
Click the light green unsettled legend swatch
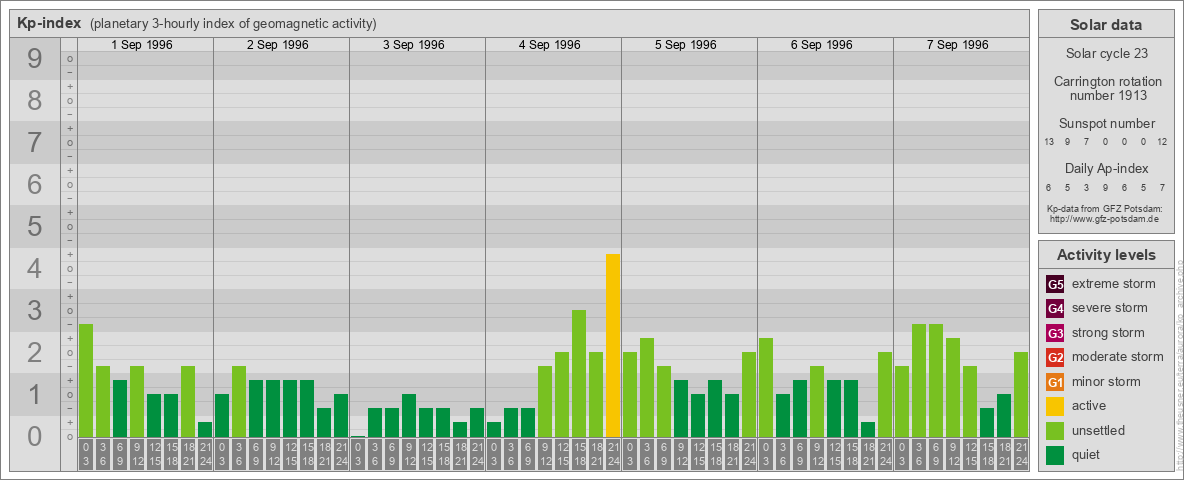click(x=1055, y=430)
